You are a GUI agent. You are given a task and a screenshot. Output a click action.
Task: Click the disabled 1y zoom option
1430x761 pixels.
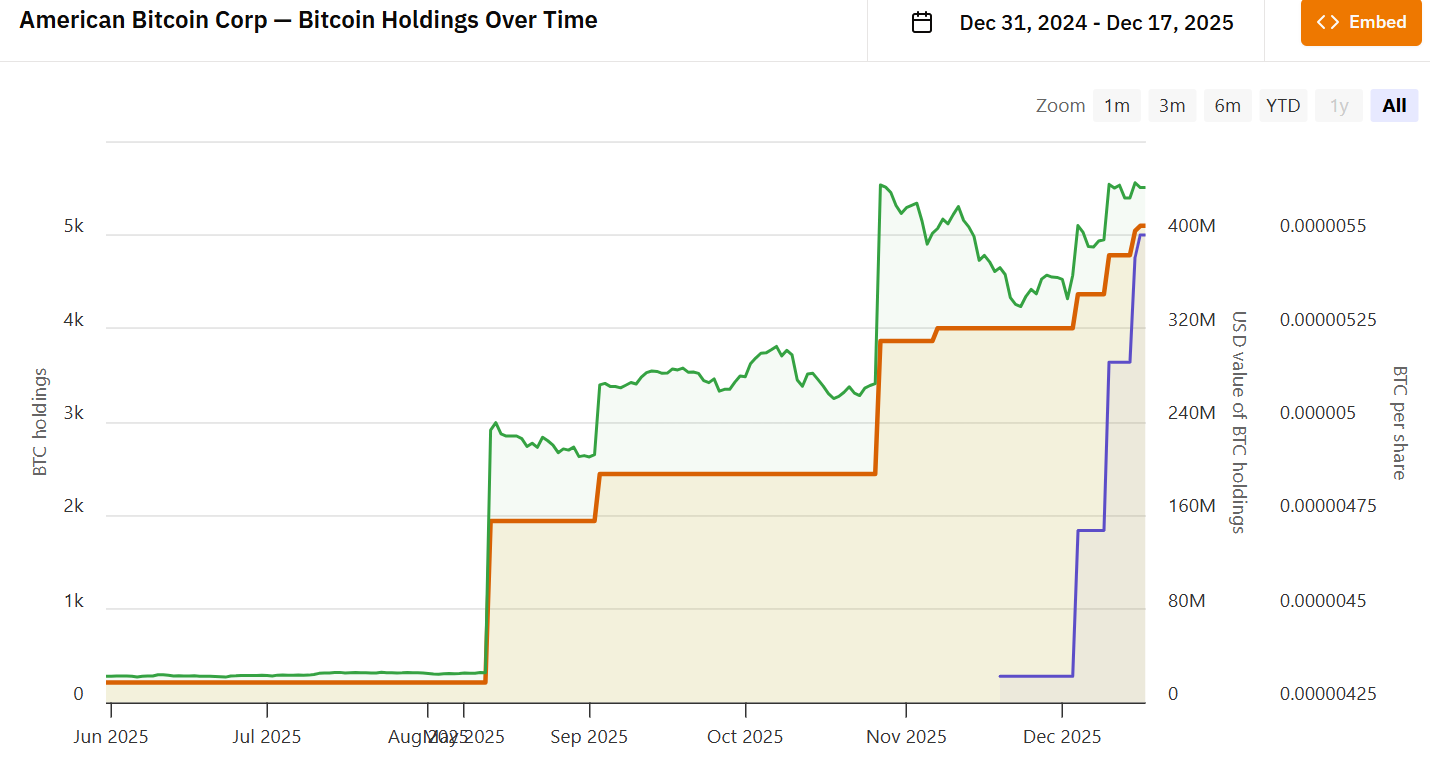[1339, 105]
